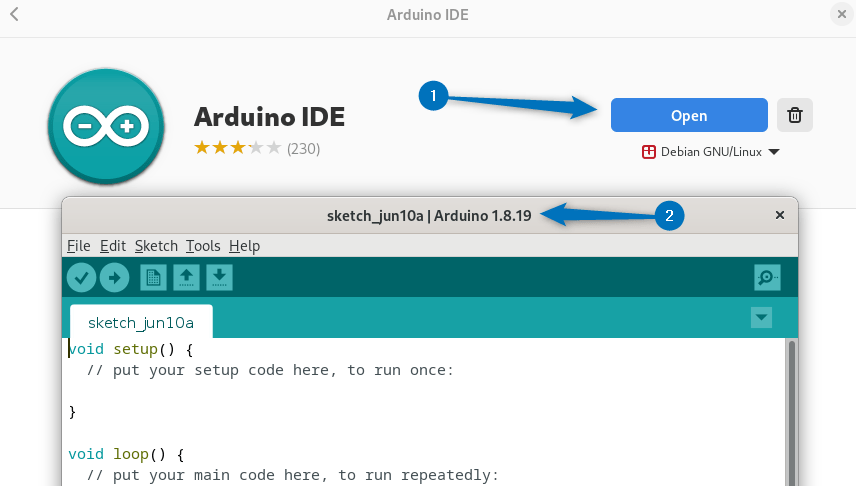
Task: Click the star rating (230) reviews
Action: 257,148
